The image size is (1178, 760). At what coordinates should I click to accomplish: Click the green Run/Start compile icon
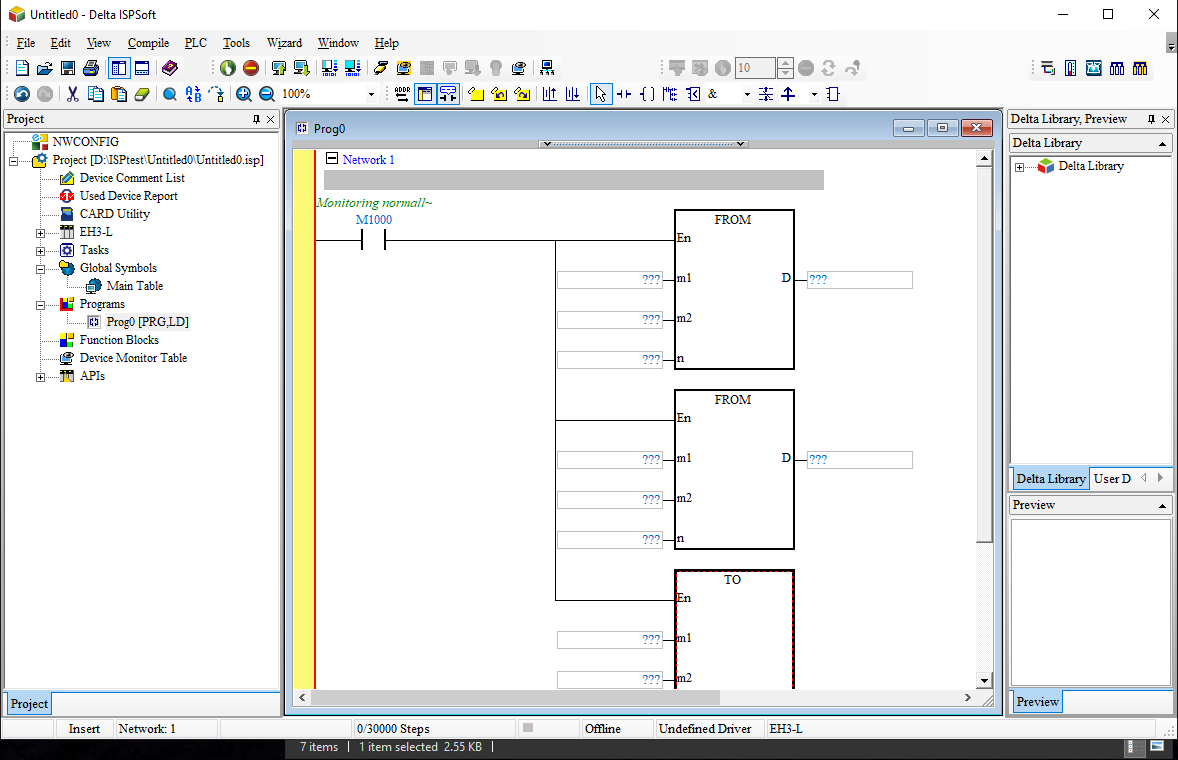click(226, 67)
